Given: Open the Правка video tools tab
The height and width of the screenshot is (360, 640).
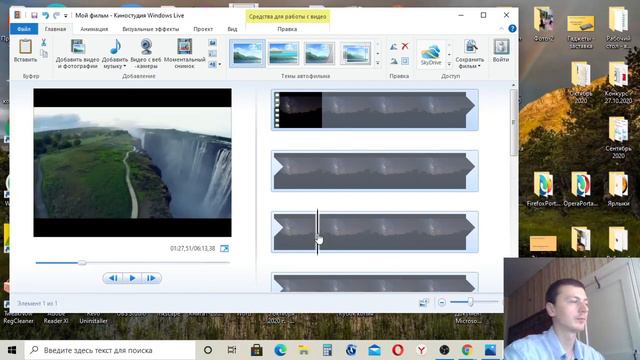Looking at the screenshot, I should [287, 29].
